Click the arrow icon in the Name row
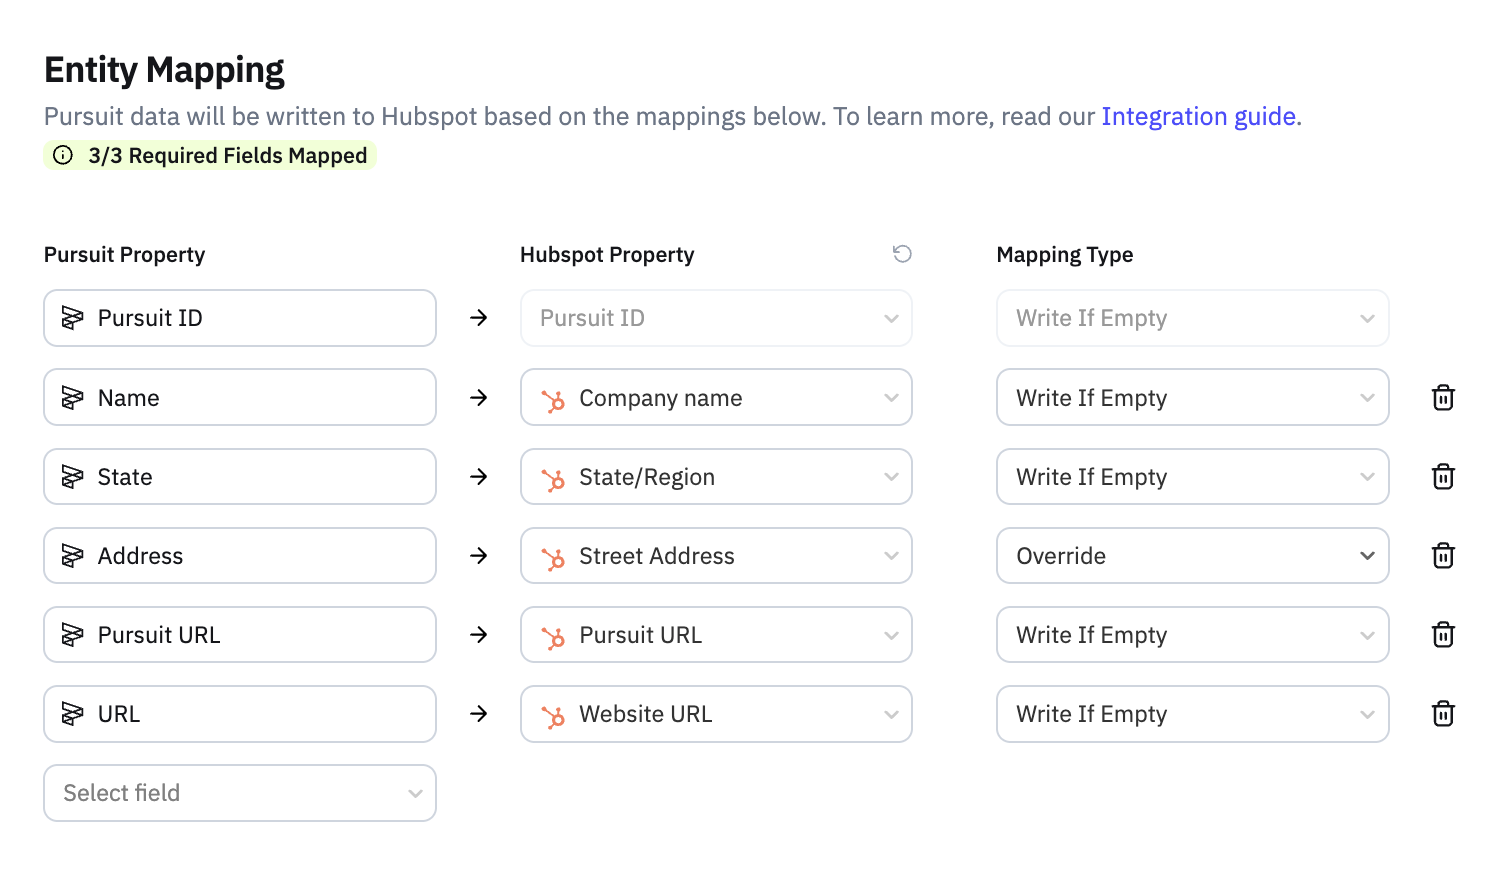Viewport: 1508px width, 884px height. point(479,397)
